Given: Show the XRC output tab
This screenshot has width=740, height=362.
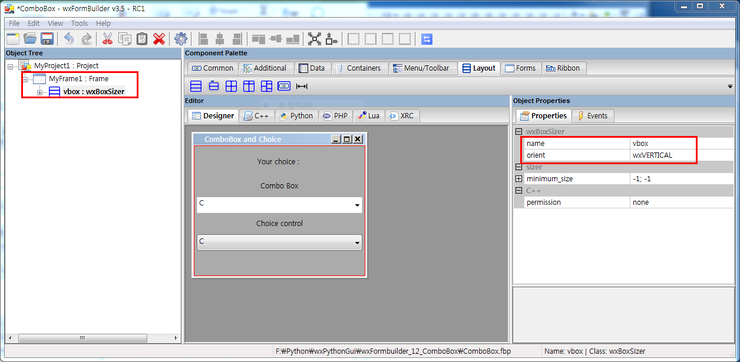Looking at the screenshot, I should (x=402, y=116).
